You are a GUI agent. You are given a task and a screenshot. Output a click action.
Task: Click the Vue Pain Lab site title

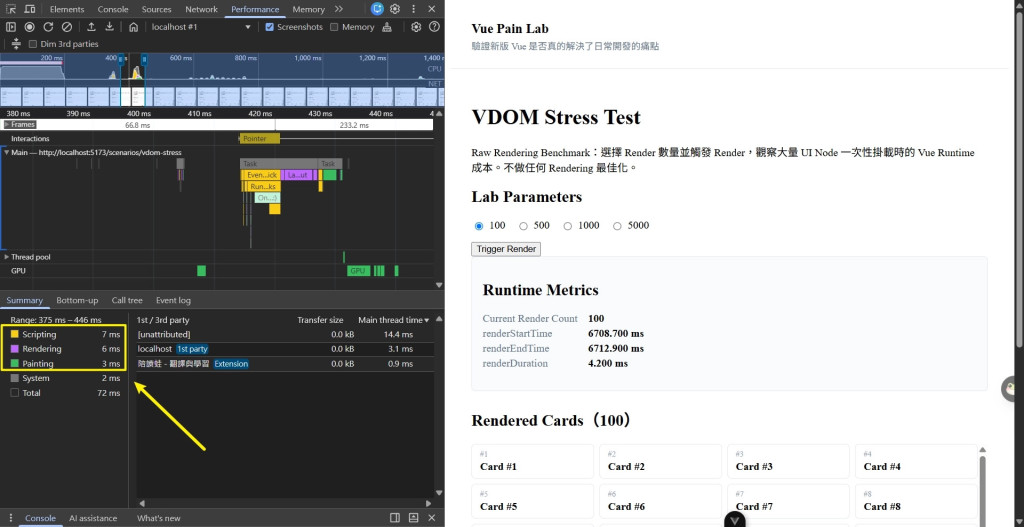tap(510, 29)
